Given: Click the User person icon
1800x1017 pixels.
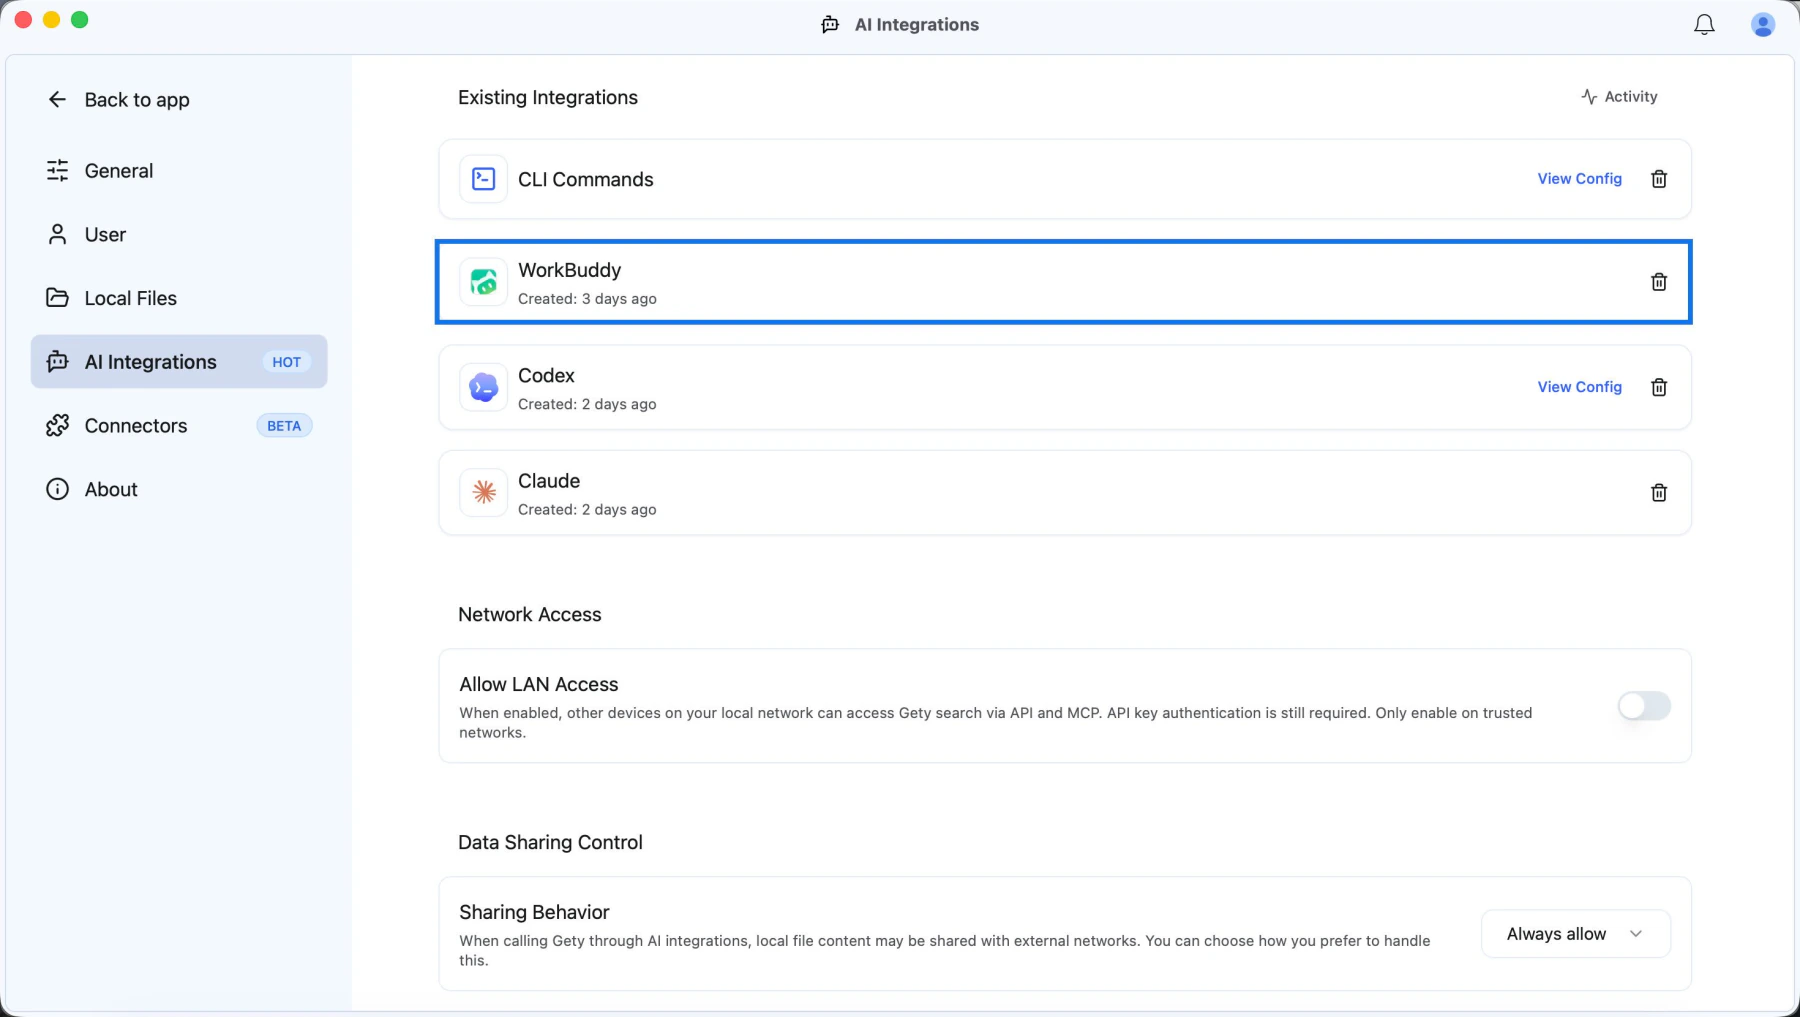Looking at the screenshot, I should 57,234.
